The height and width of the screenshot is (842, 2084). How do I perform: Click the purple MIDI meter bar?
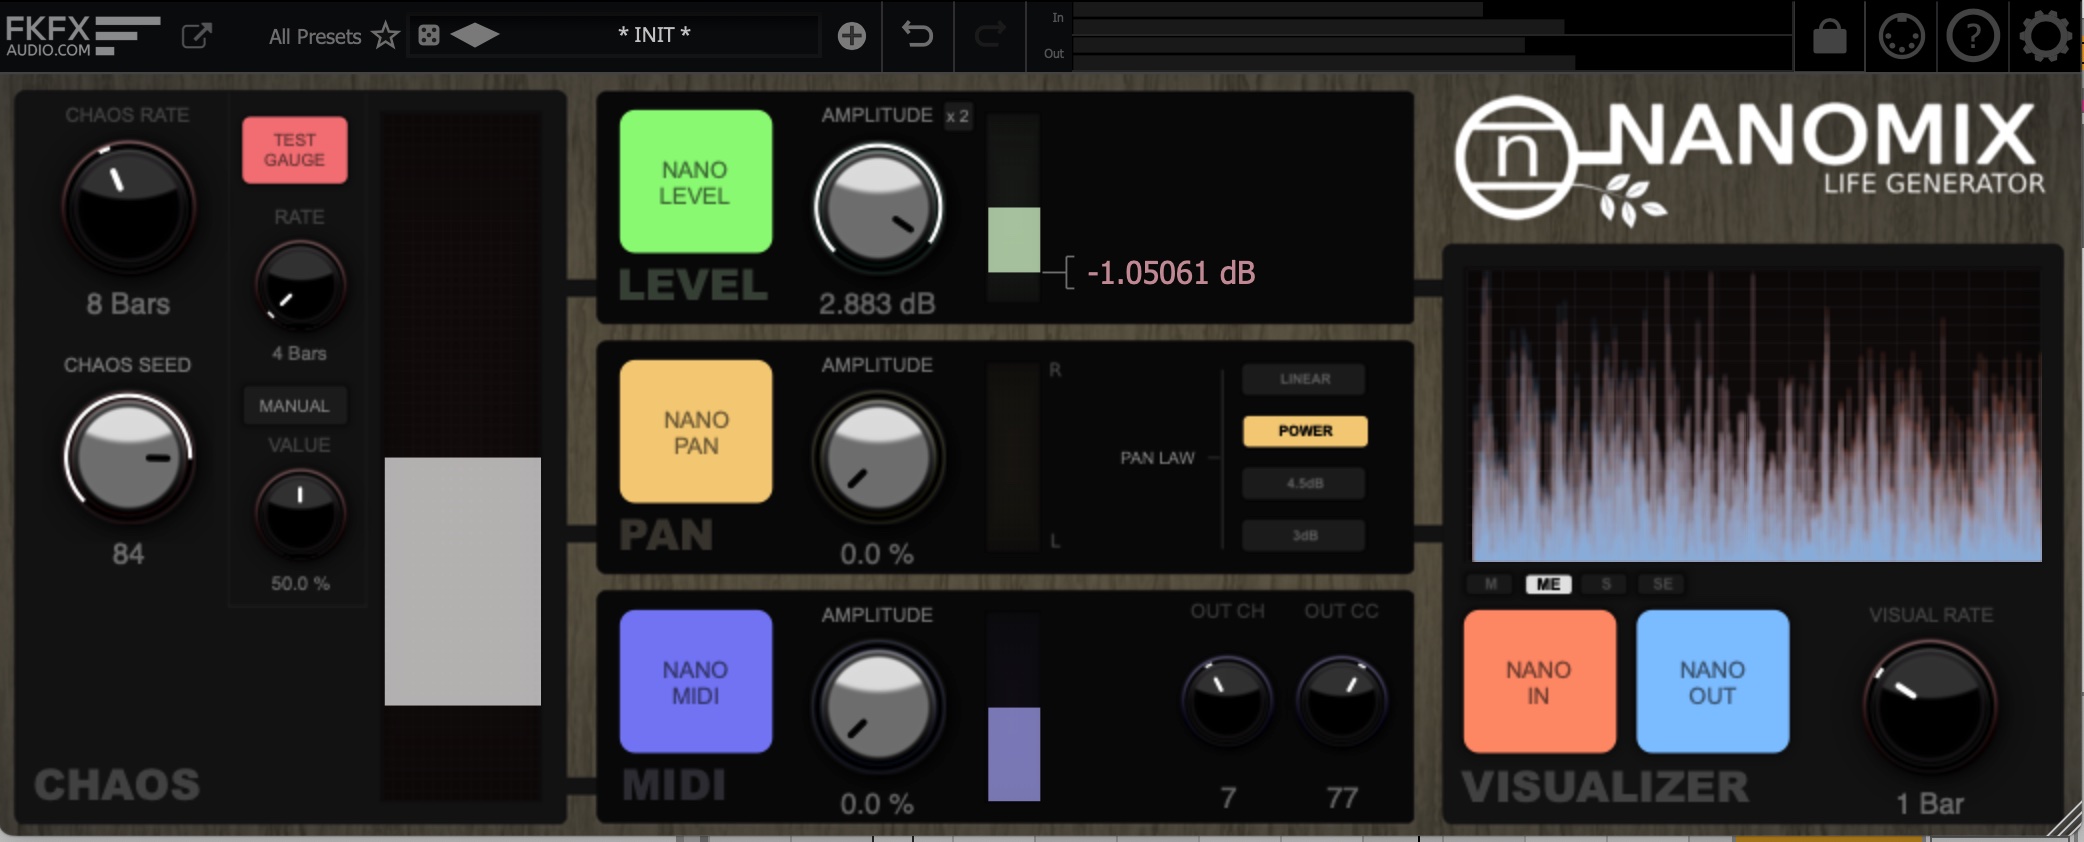click(1014, 754)
